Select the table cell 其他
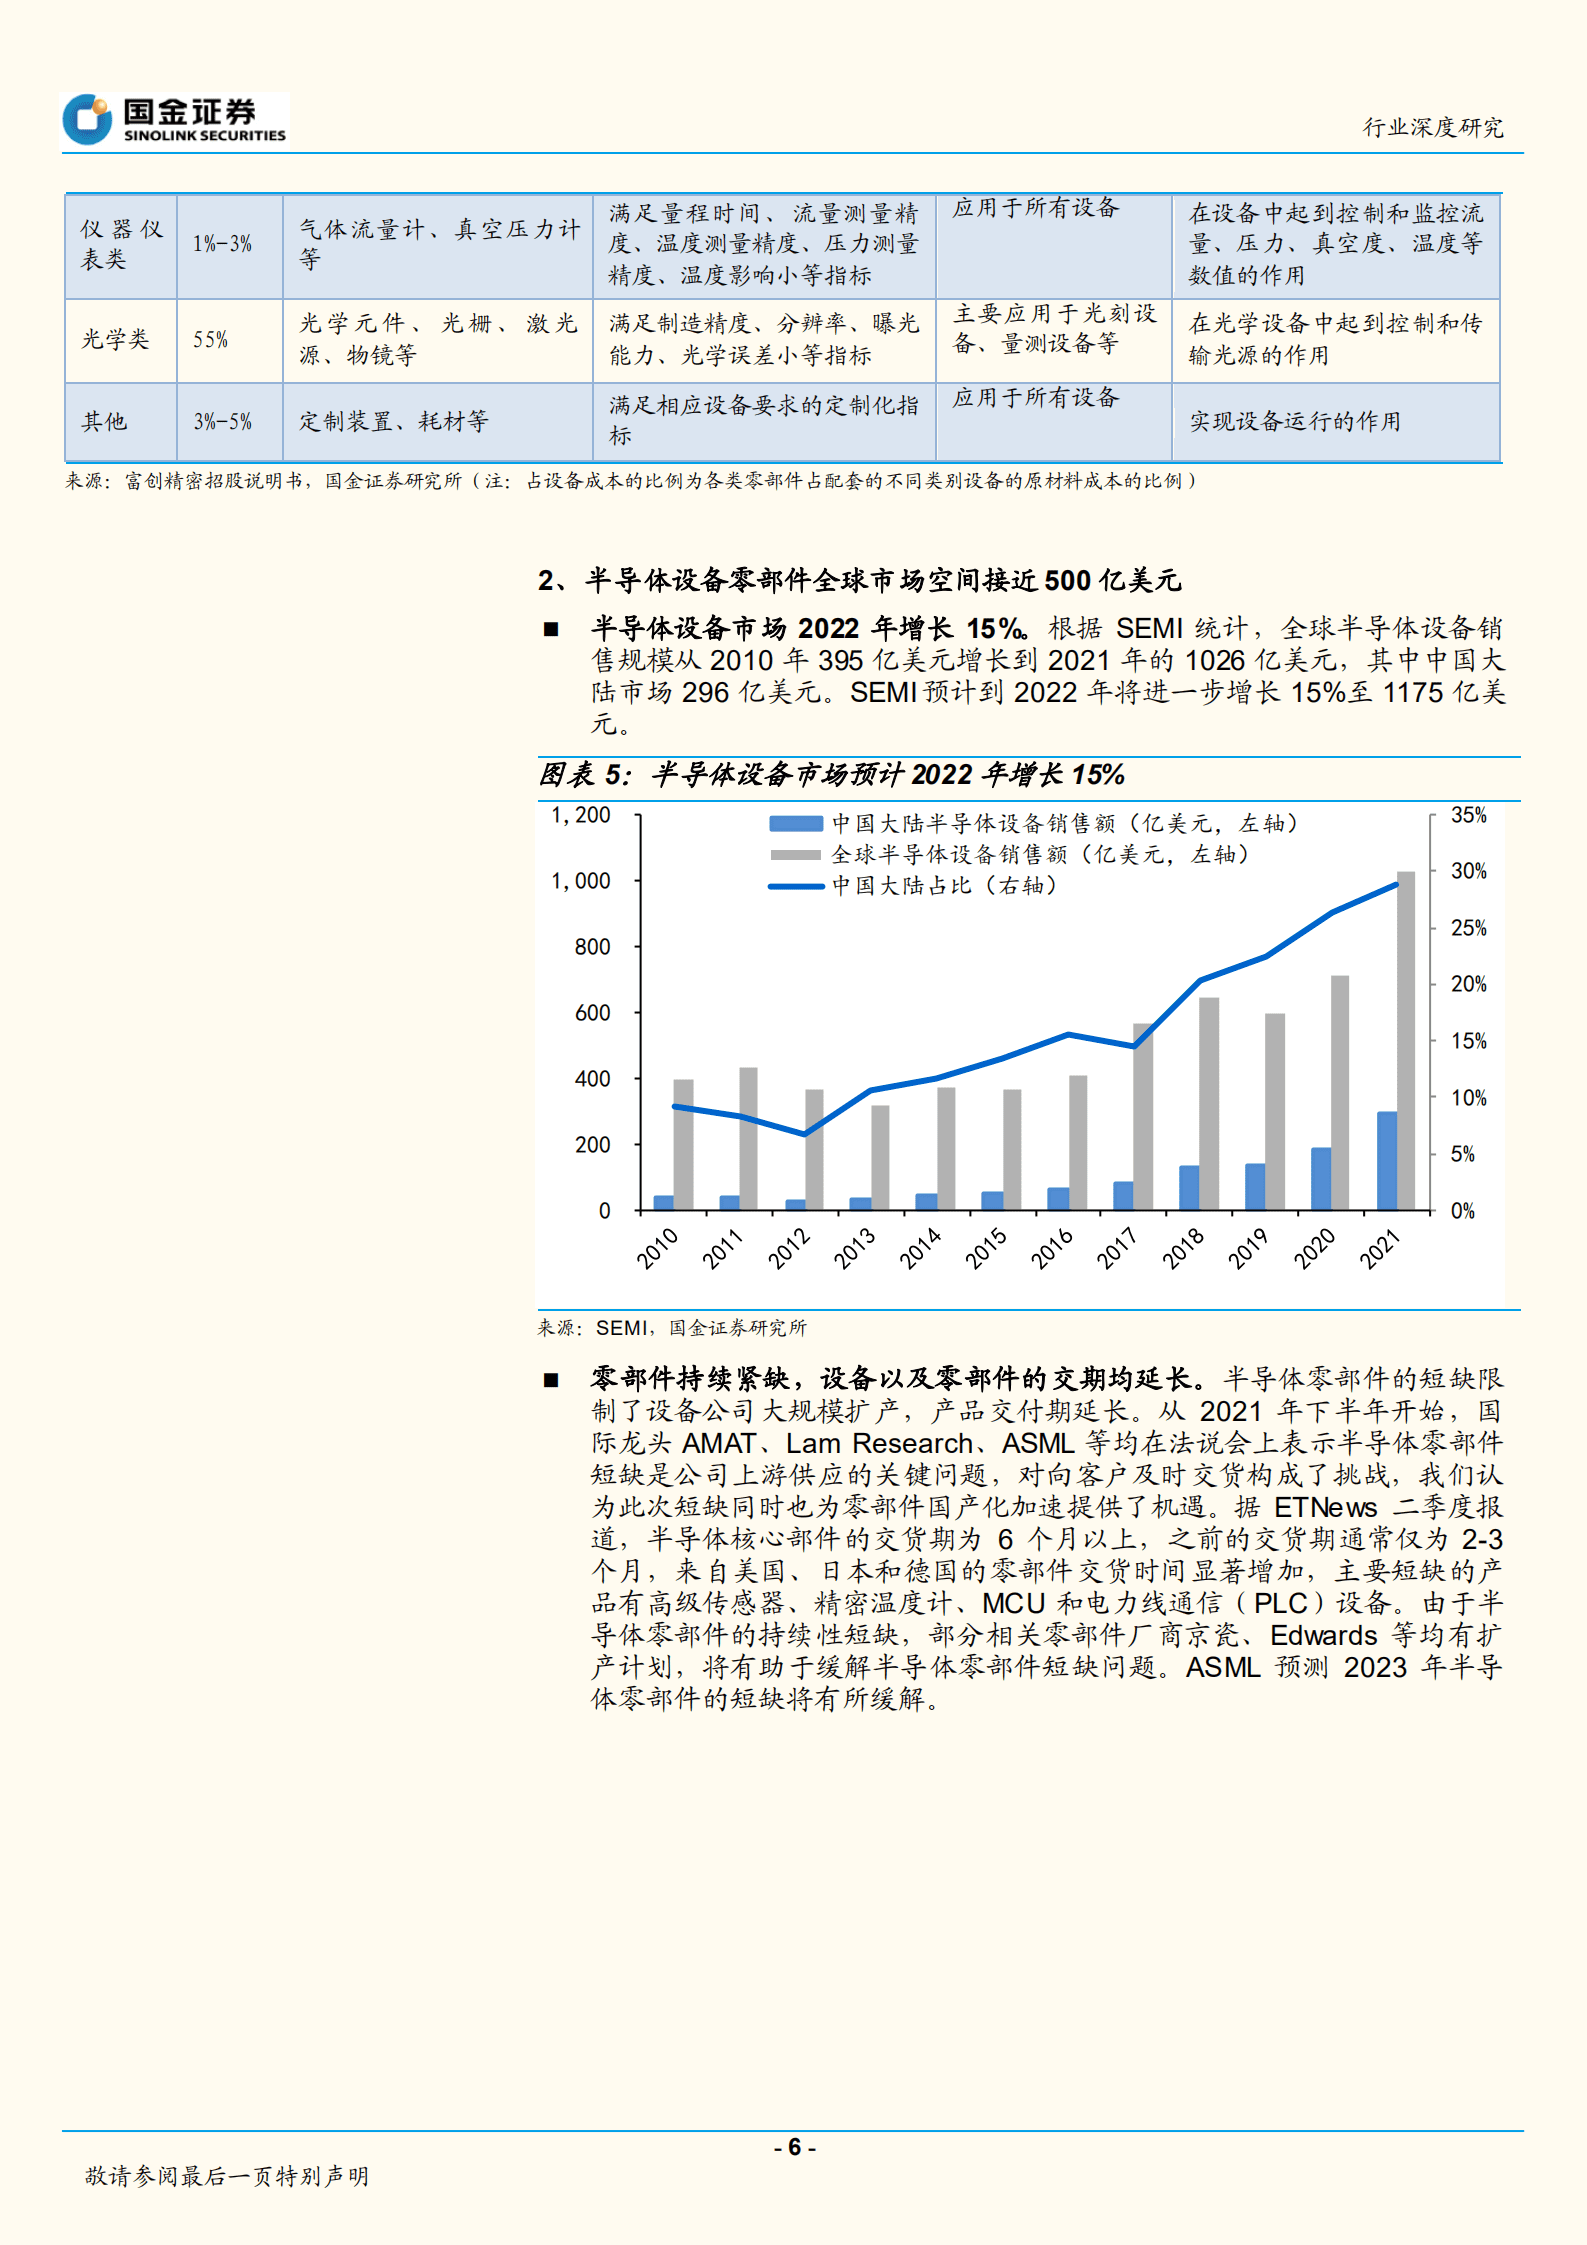Viewport: 1587px width, 2245px height. 121,422
